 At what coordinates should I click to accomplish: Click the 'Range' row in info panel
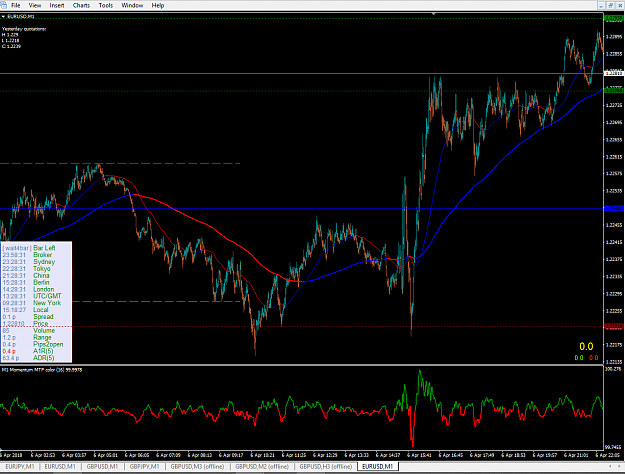point(27,338)
